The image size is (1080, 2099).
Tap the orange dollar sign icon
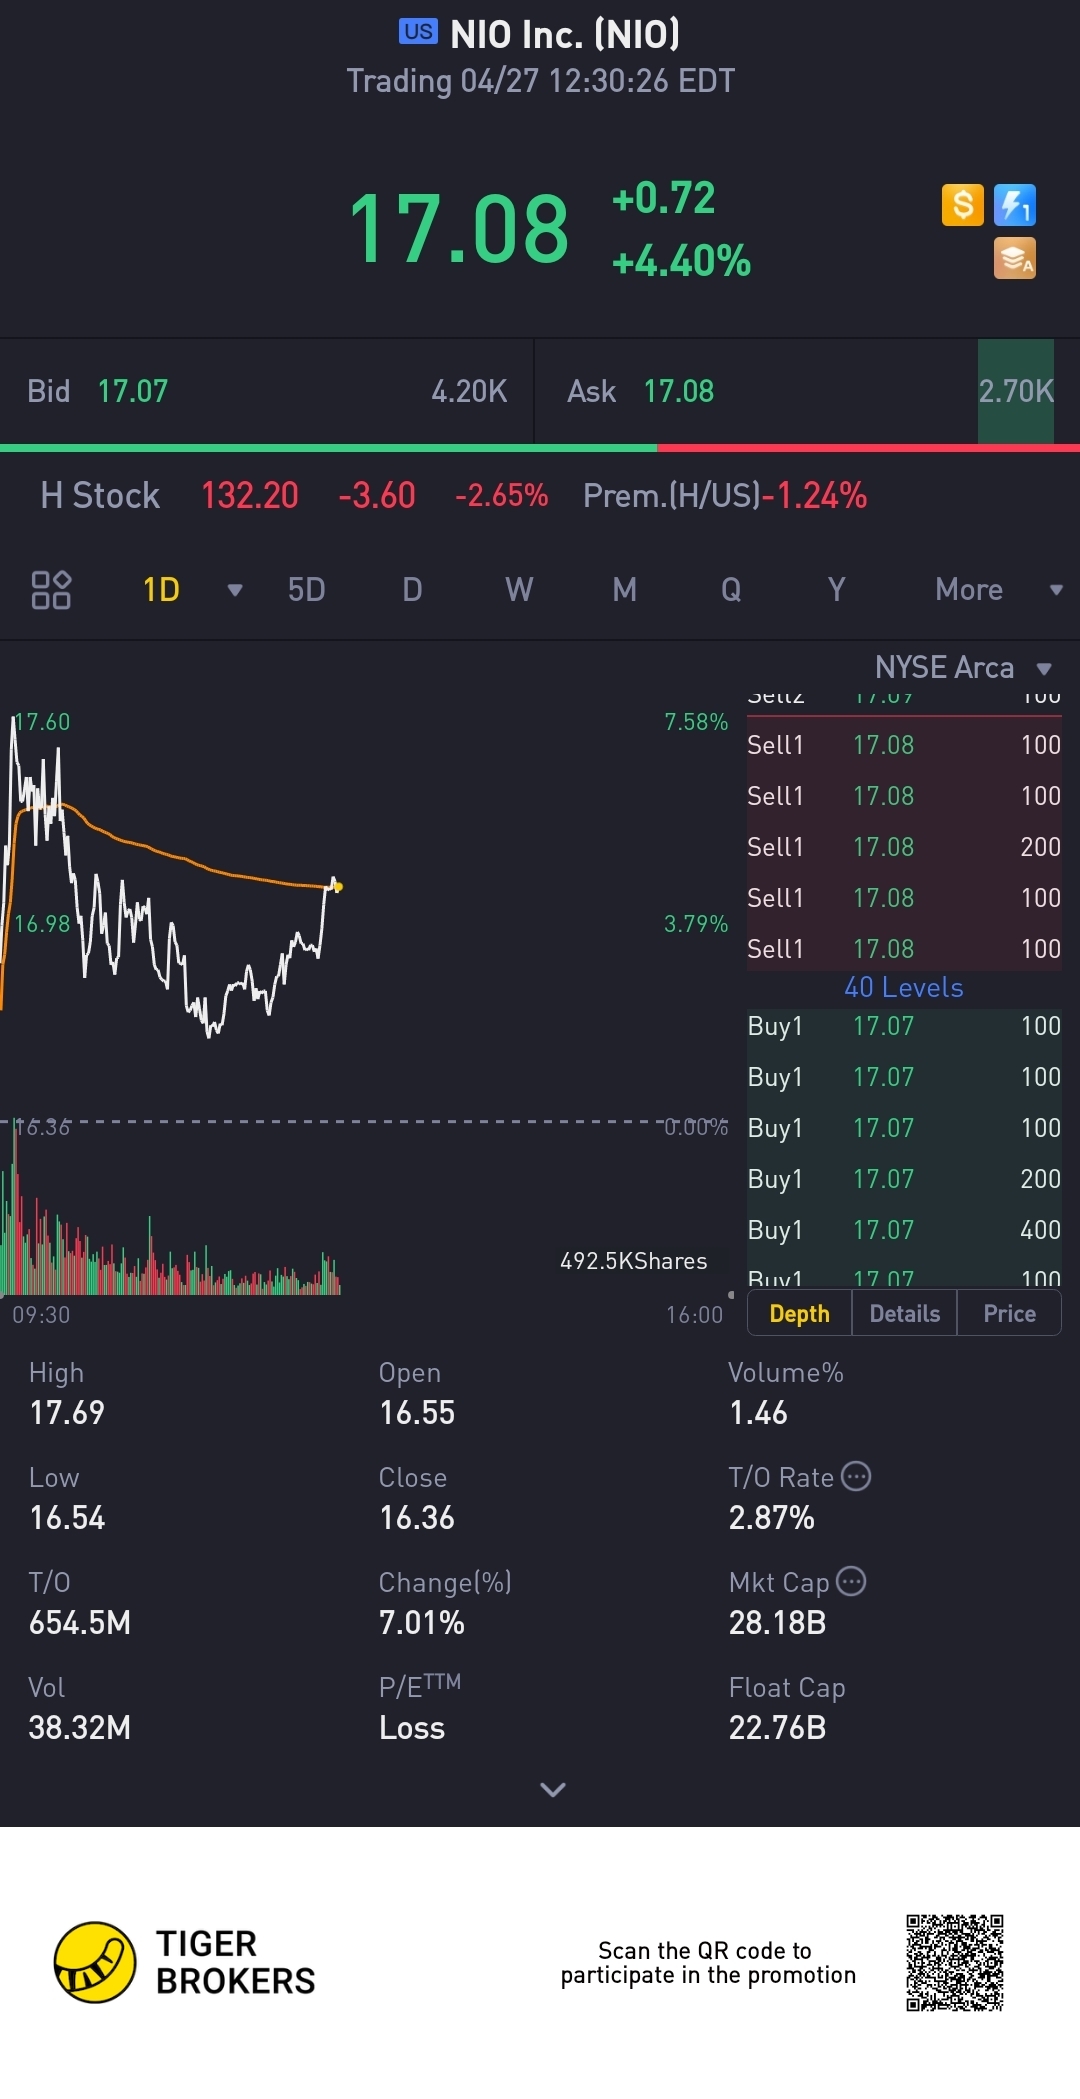tap(963, 205)
